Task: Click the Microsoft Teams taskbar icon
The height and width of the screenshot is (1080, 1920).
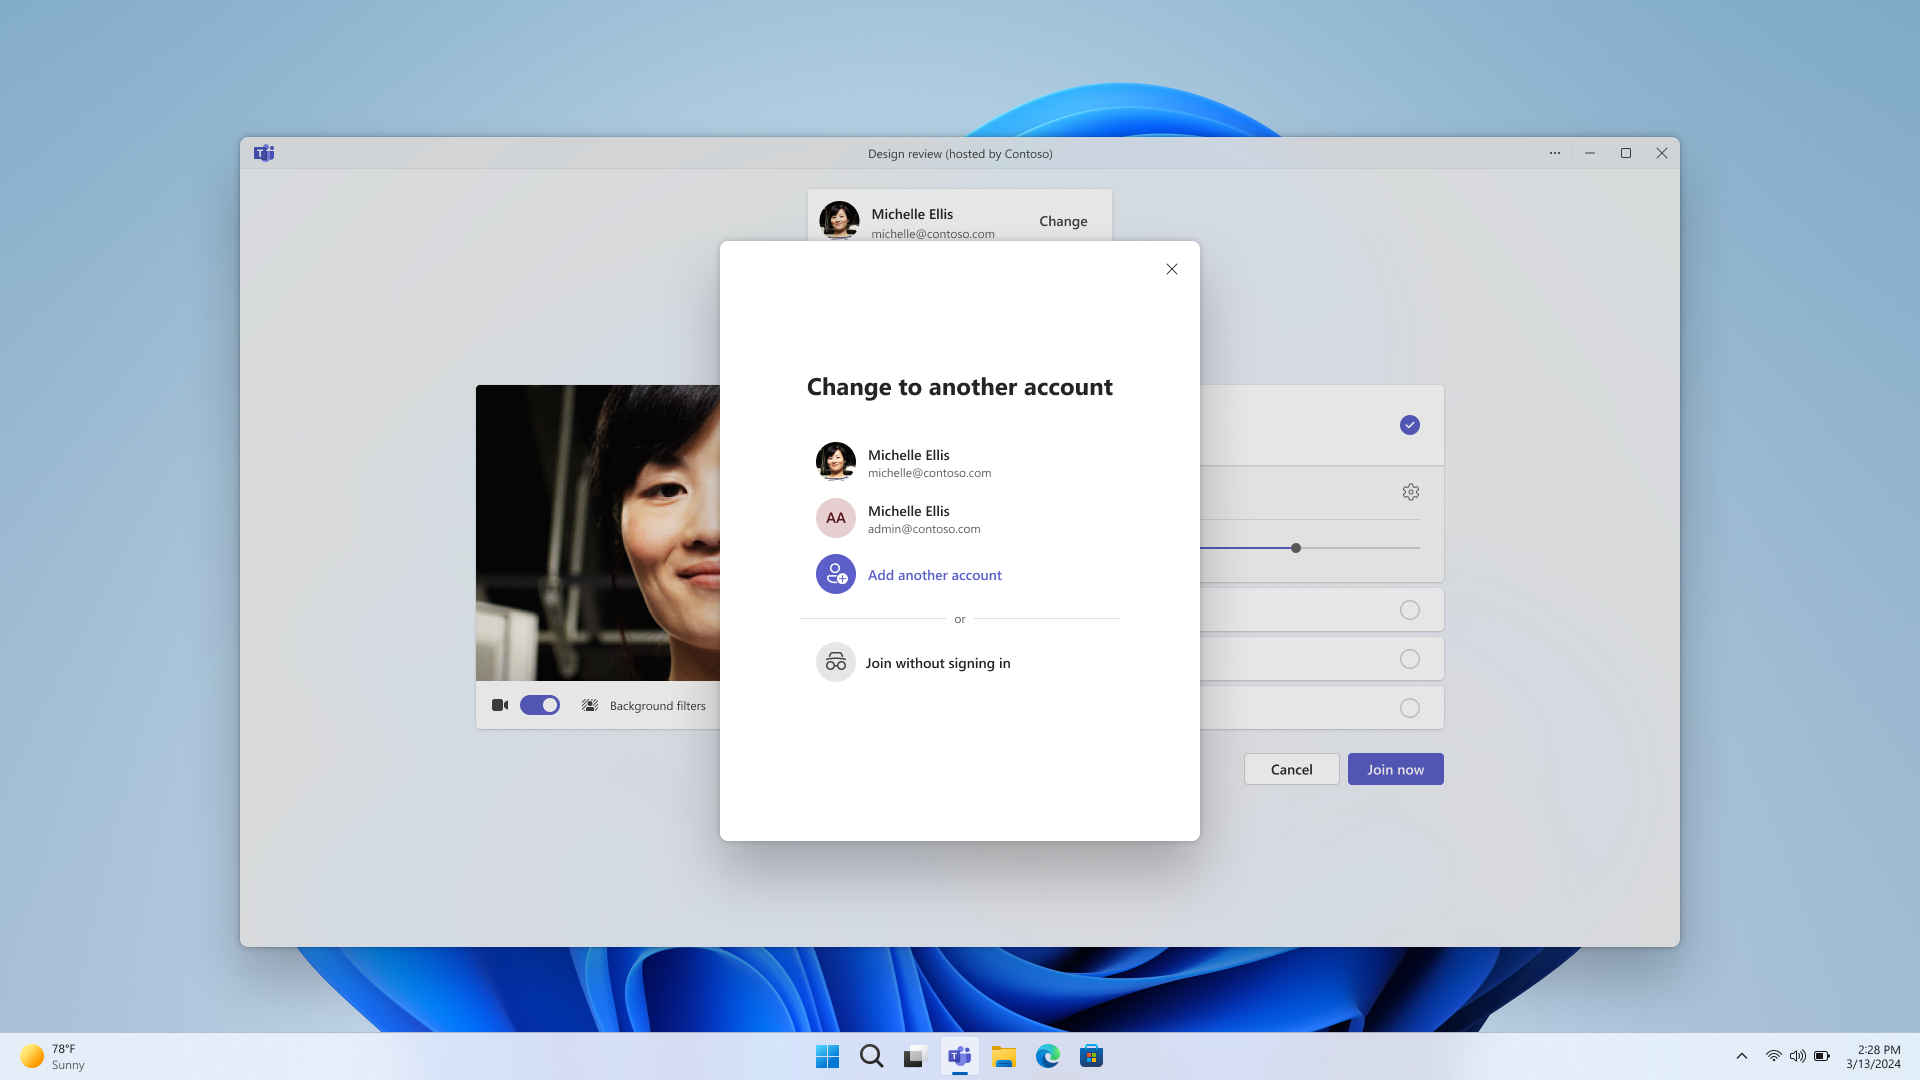Action: (x=959, y=1056)
